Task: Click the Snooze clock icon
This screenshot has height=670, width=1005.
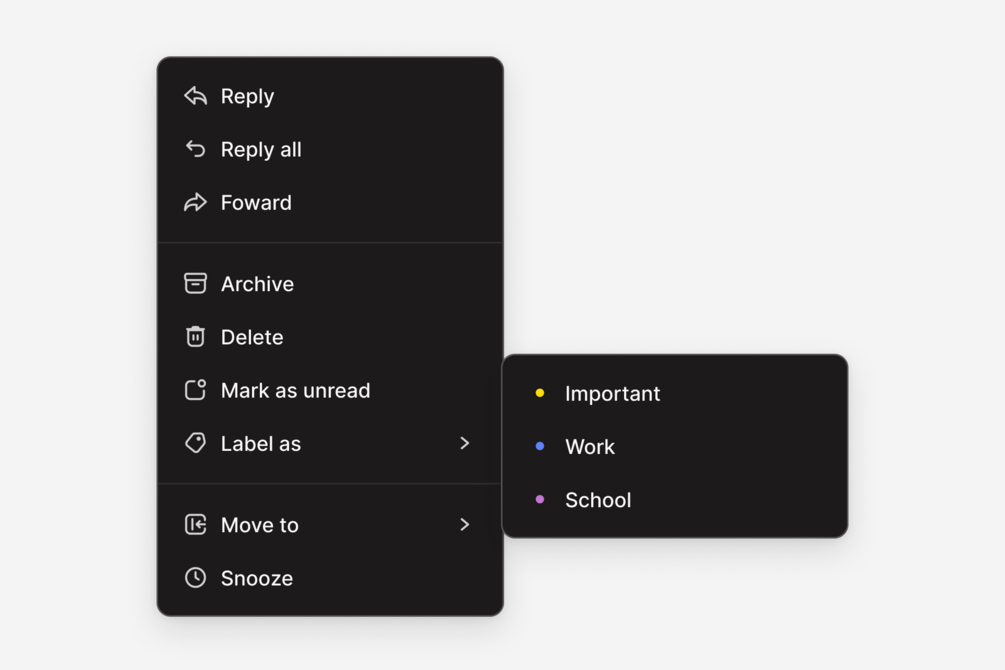Action: coord(195,578)
